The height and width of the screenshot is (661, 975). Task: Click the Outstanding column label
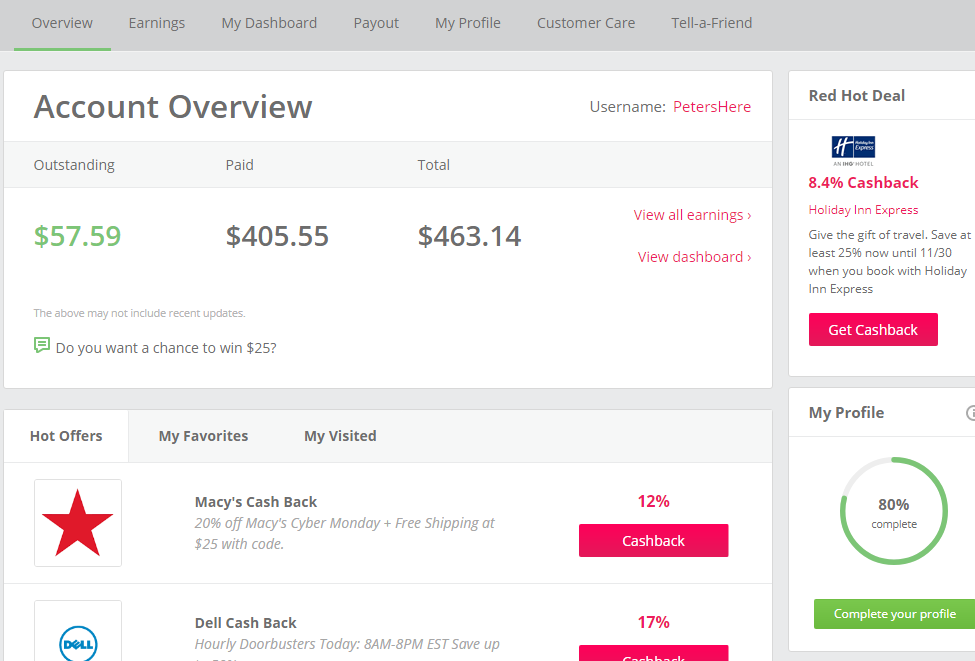[74, 165]
